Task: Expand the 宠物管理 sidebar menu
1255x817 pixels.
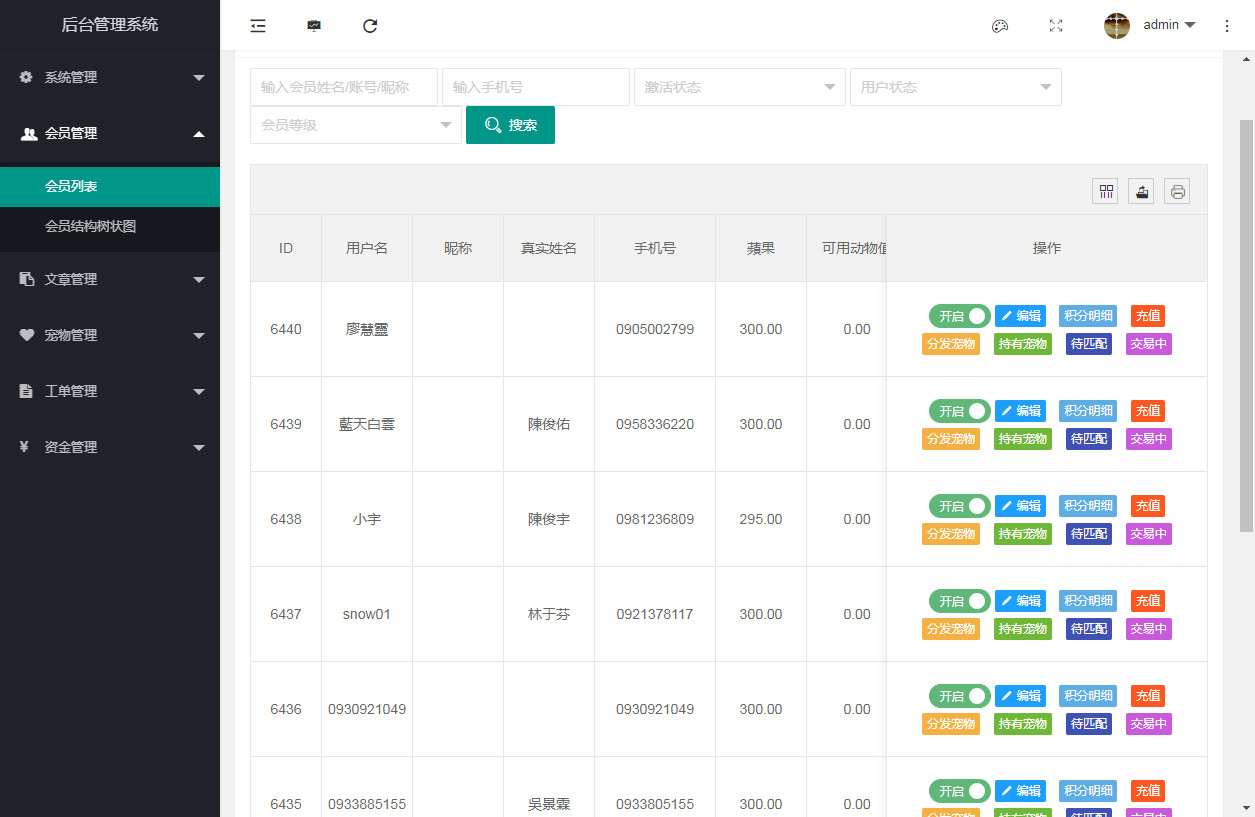Action: [110, 335]
